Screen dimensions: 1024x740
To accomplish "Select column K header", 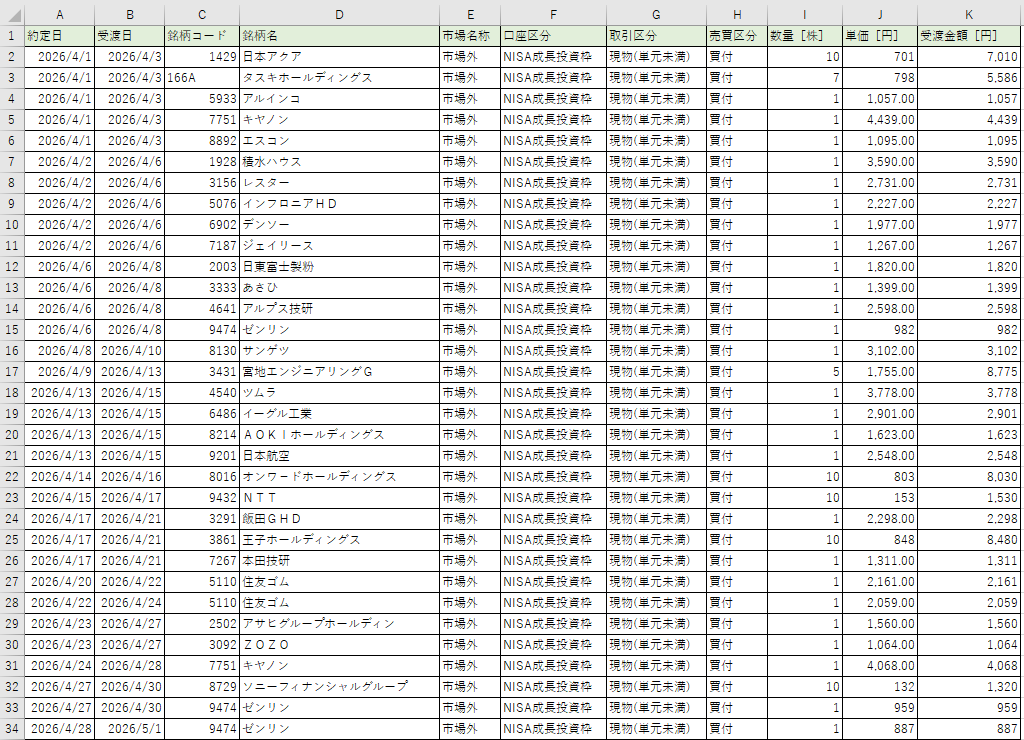I will click(x=968, y=14).
